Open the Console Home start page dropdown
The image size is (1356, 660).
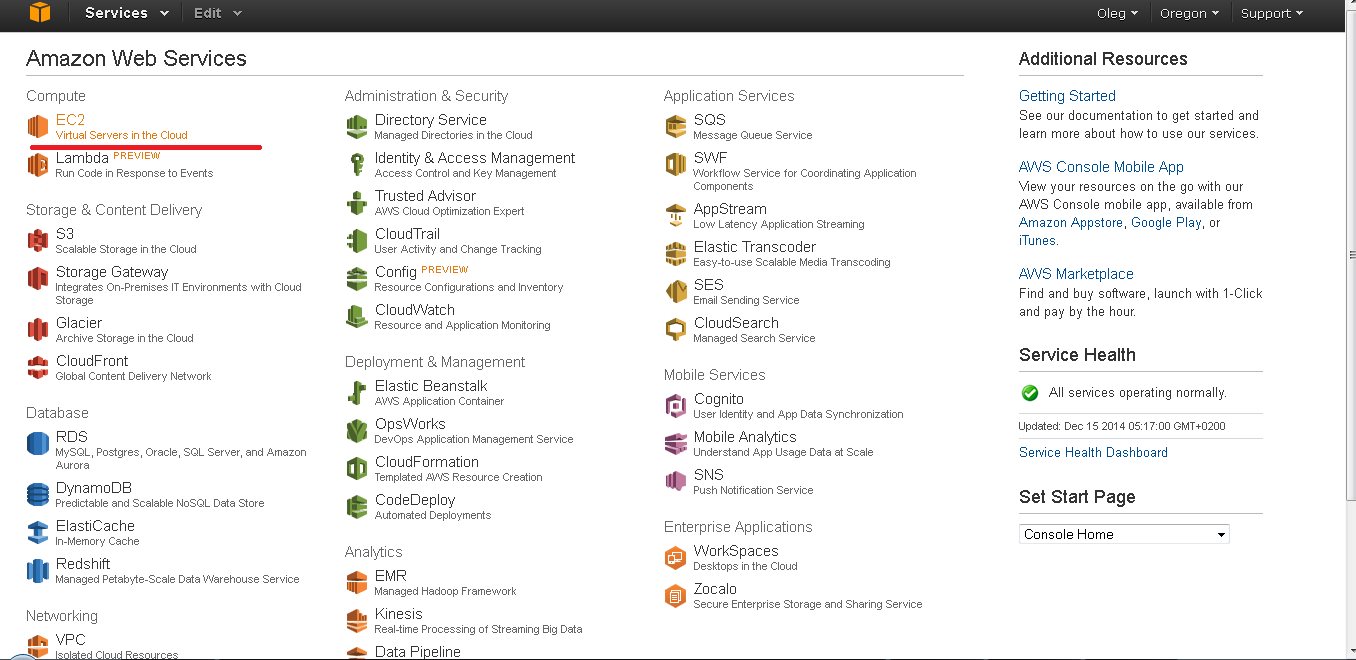[x=1124, y=534]
